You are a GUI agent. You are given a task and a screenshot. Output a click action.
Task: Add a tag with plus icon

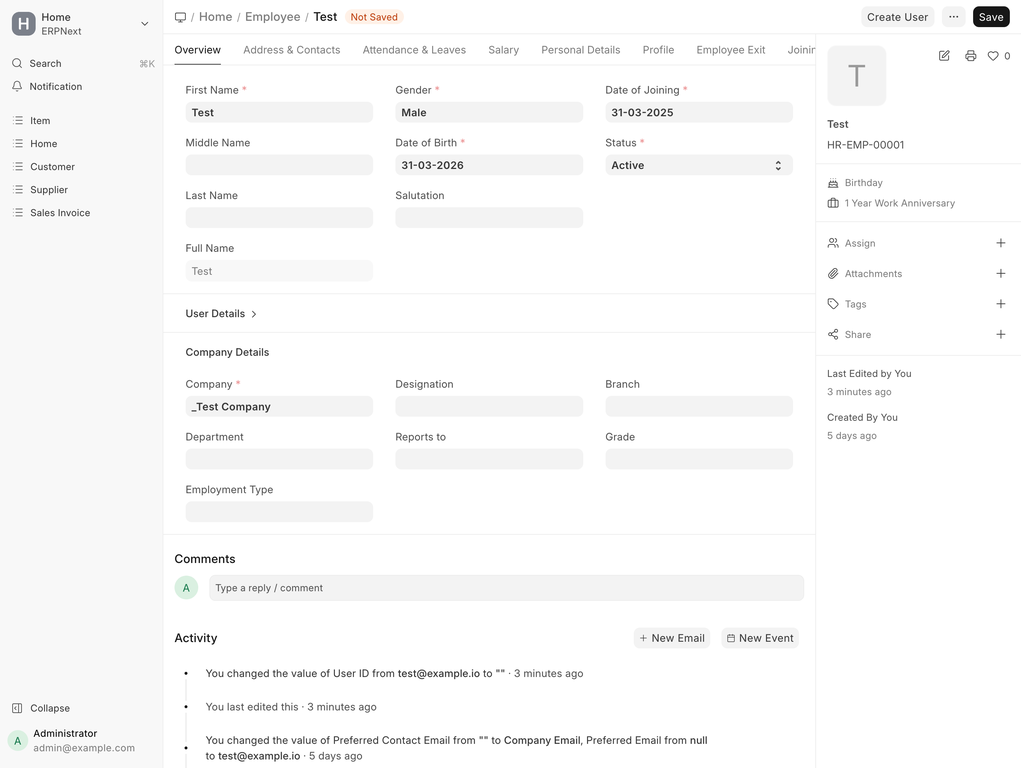[1000, 304]
